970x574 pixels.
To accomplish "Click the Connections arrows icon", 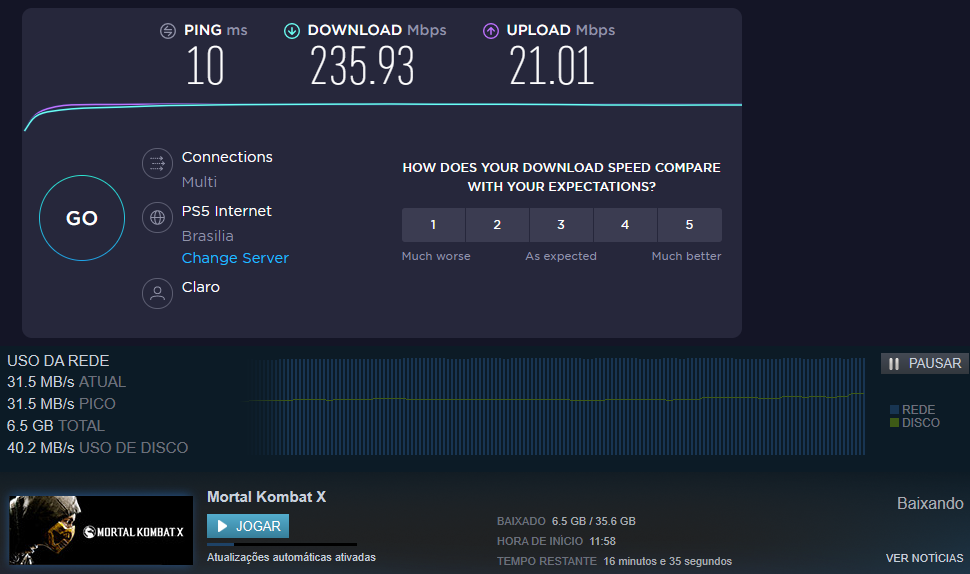I will [157, 163].
